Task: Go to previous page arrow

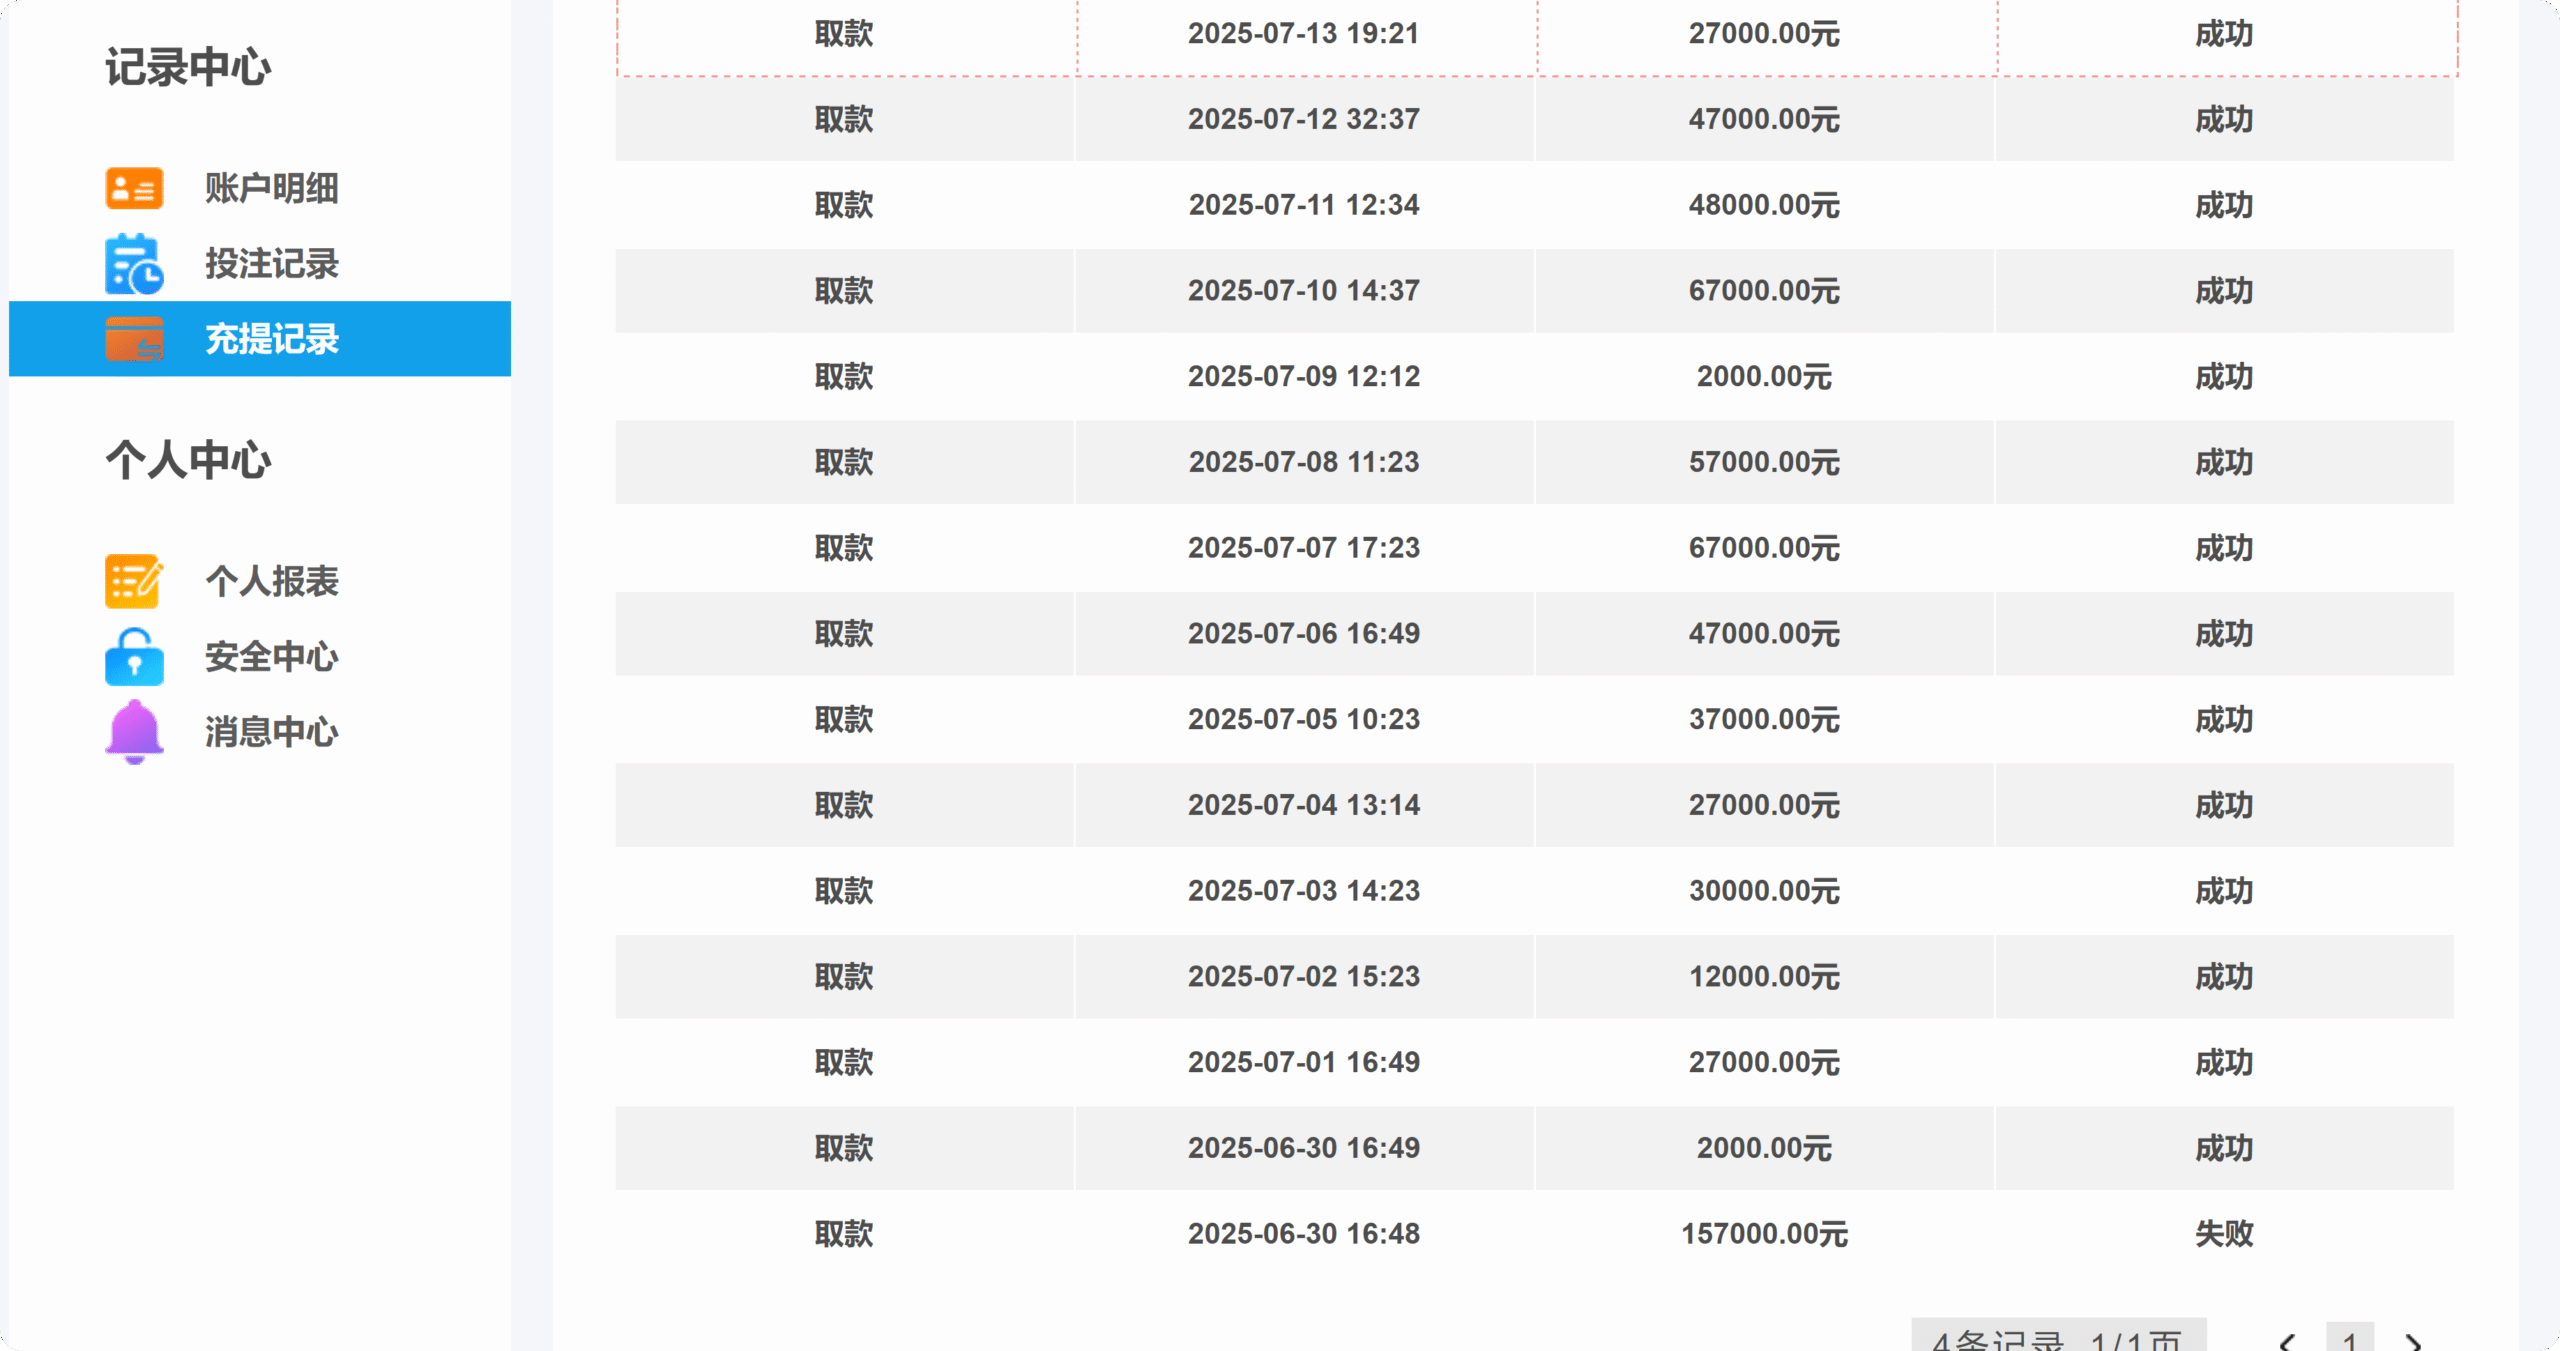Action: tap(2287, 1341)
